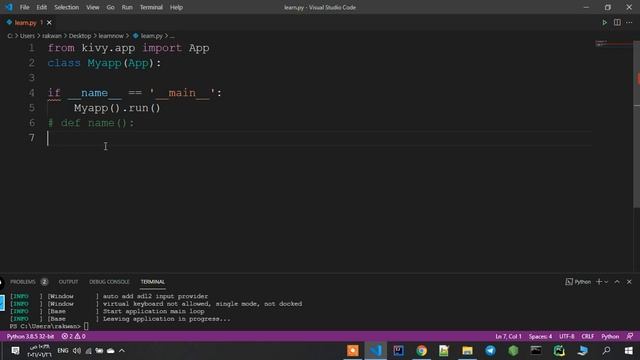Image resolution: width=640 pixels, height=360 pixels.
Task: Open the action center notification icon
Action: [15, 351]
